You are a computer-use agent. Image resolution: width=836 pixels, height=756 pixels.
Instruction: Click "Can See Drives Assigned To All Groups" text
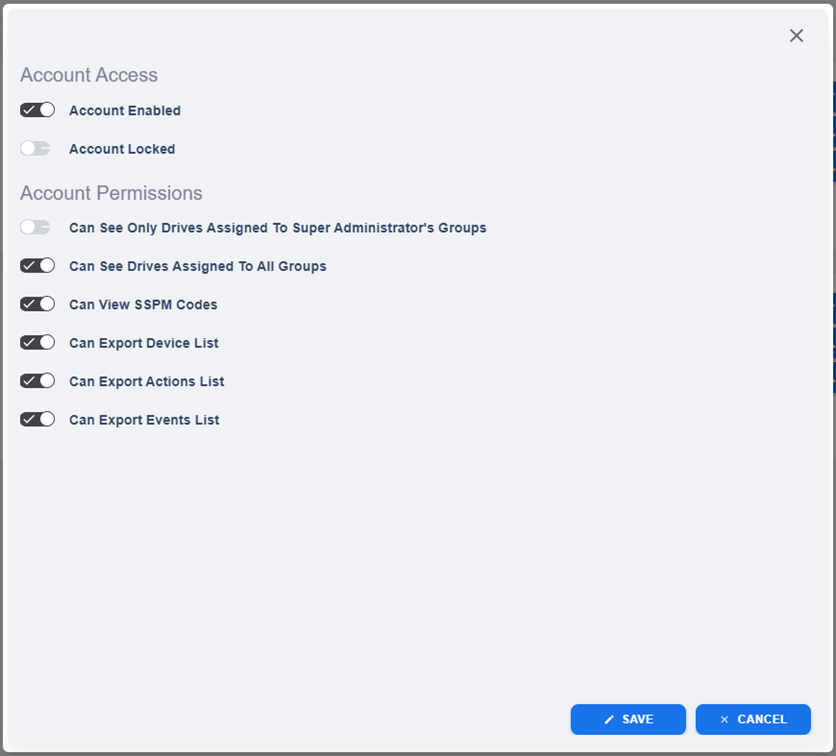(198, 266)
